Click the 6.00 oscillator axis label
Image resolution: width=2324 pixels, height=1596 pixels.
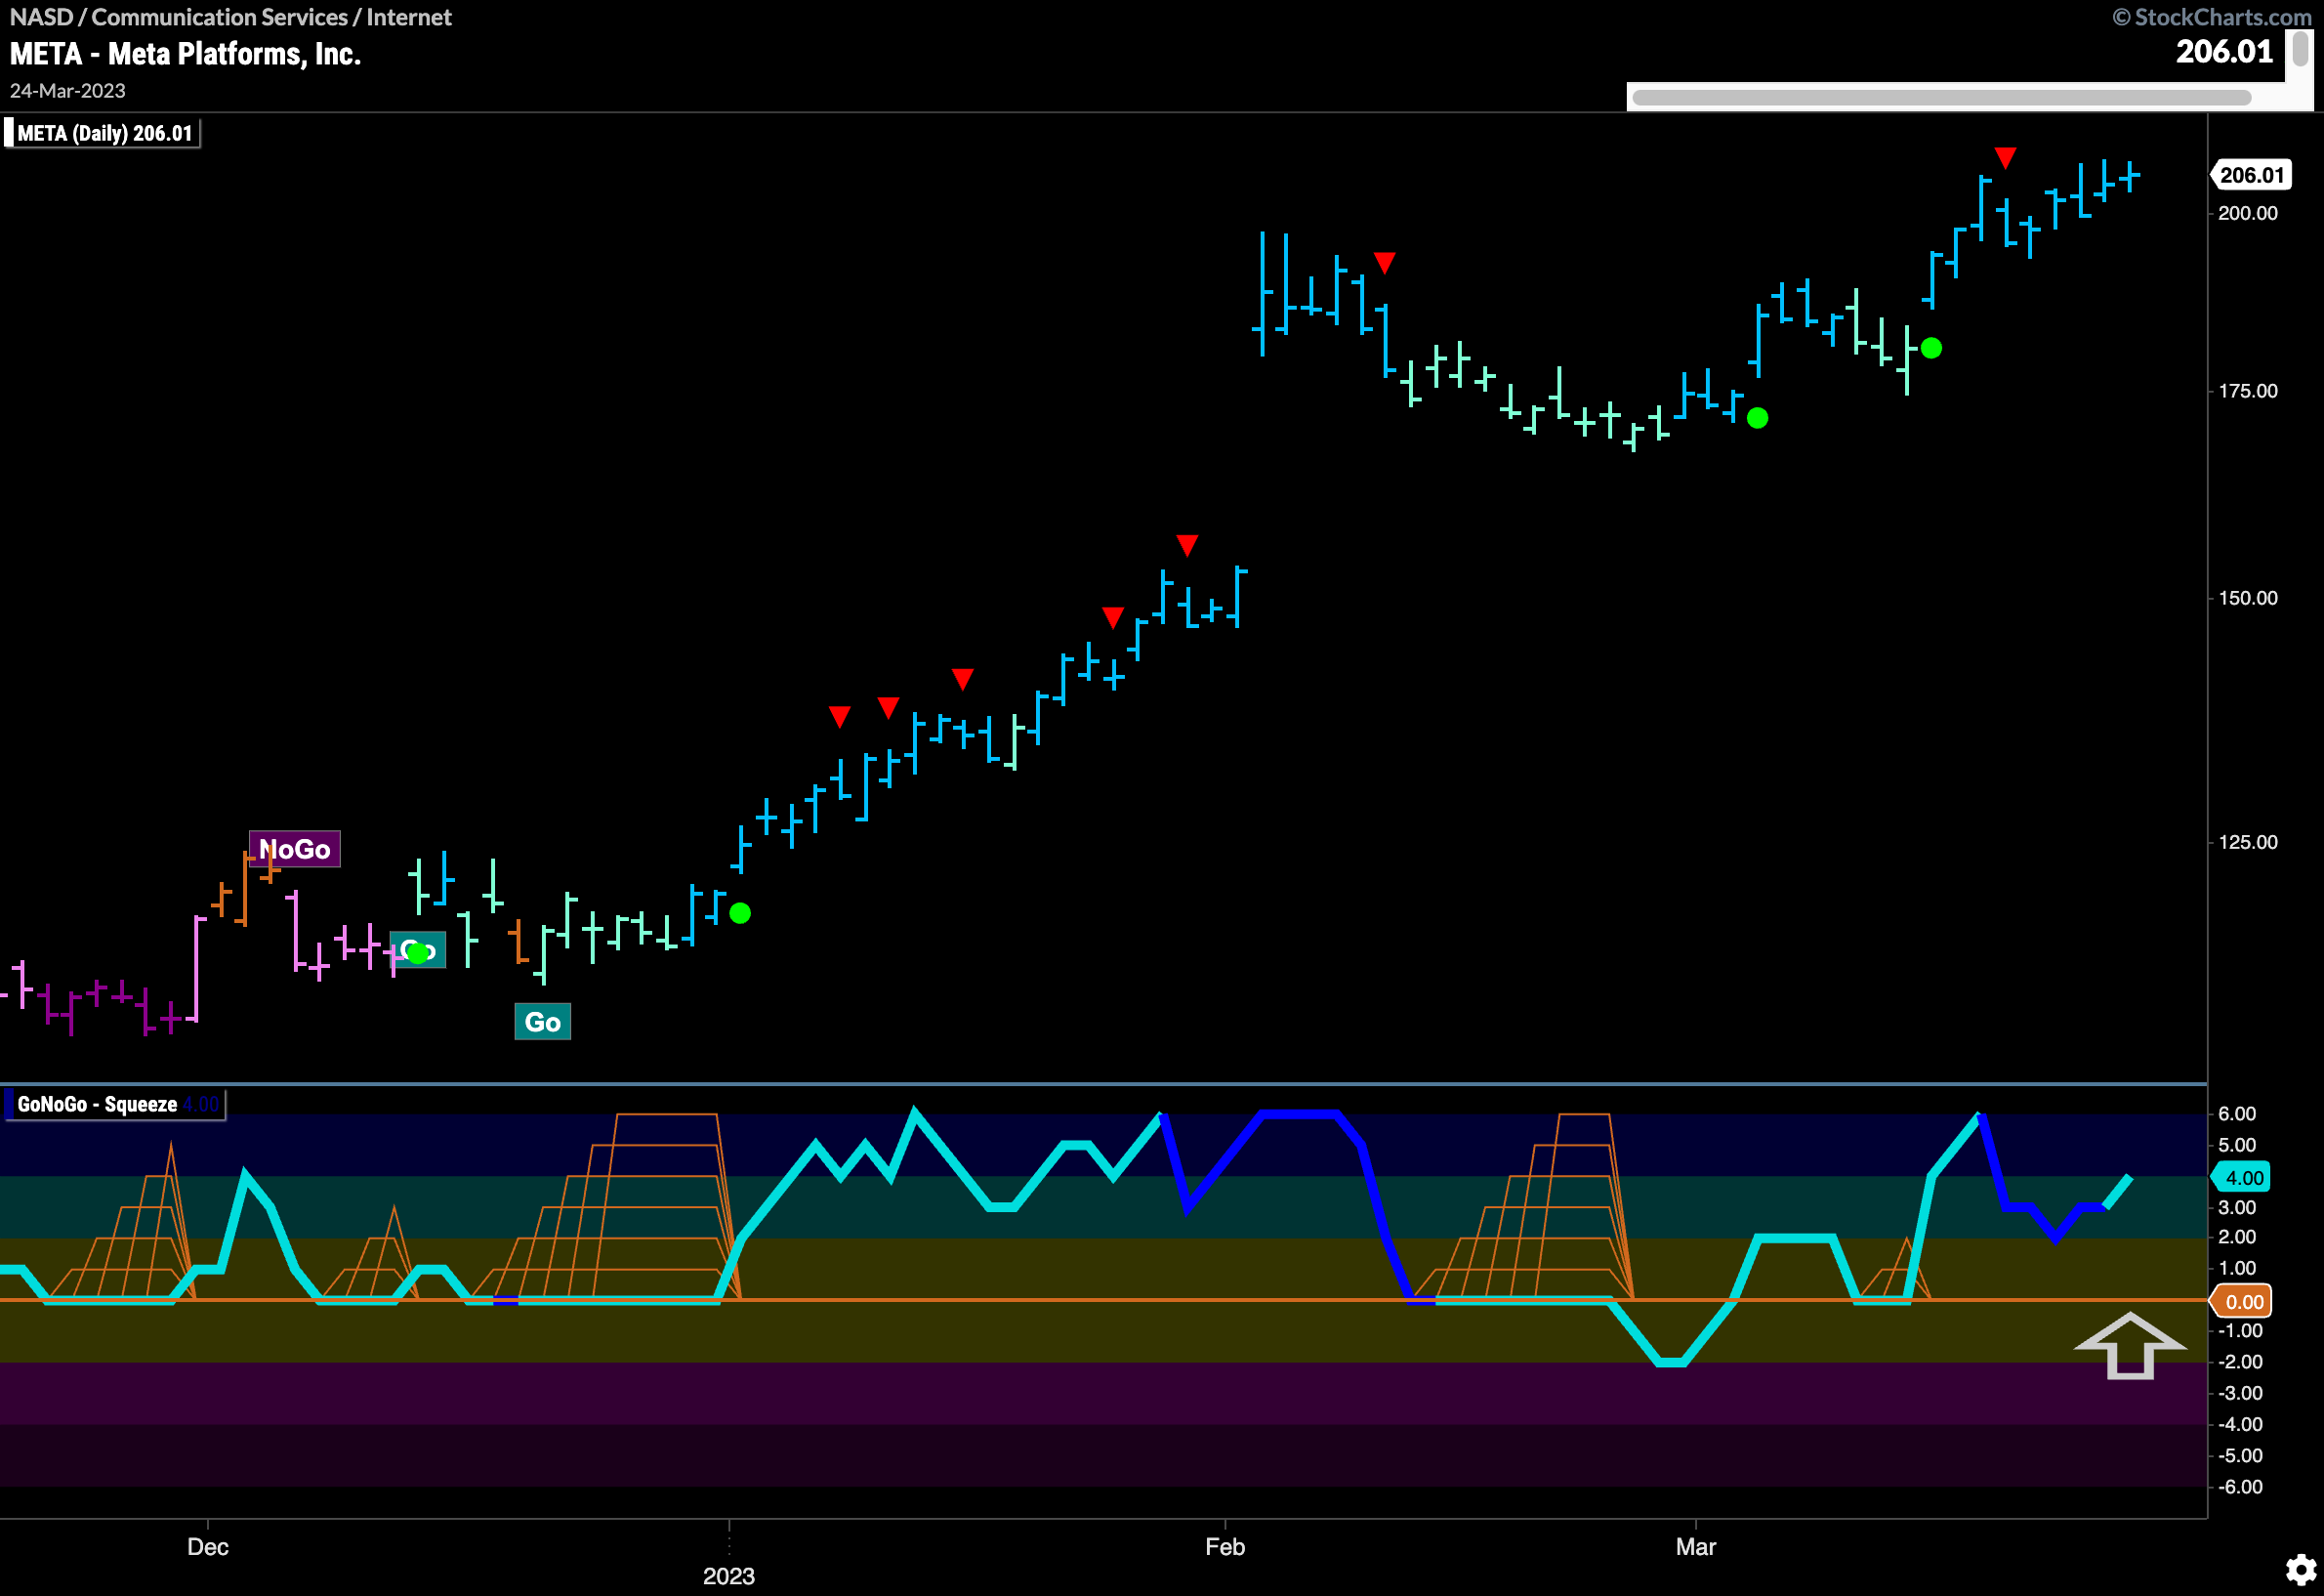click(2237, 1114)
